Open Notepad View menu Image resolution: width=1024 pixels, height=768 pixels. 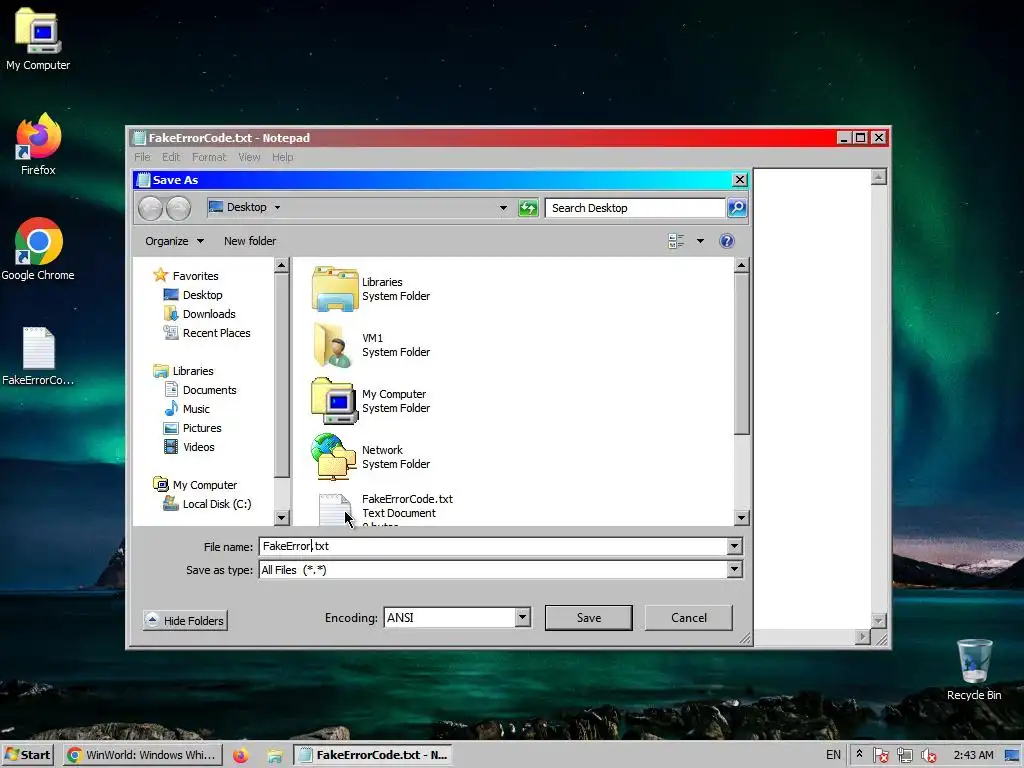pos(249,157)
